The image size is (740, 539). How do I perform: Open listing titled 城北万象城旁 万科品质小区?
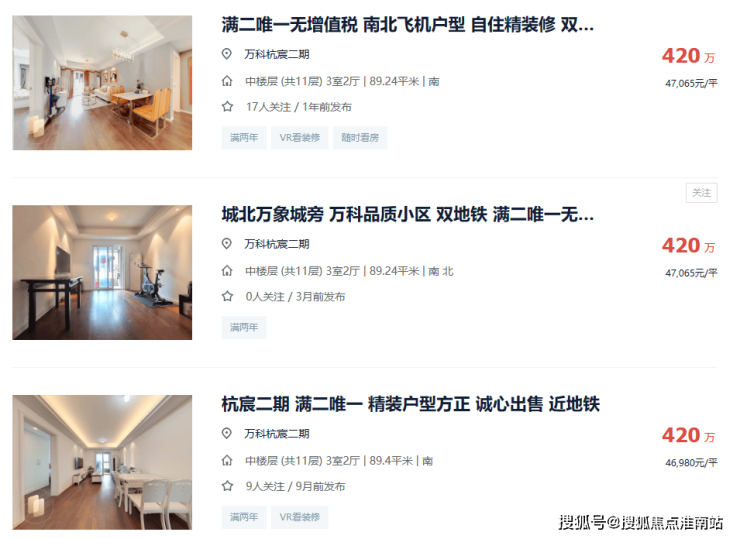tap(408, 215)
